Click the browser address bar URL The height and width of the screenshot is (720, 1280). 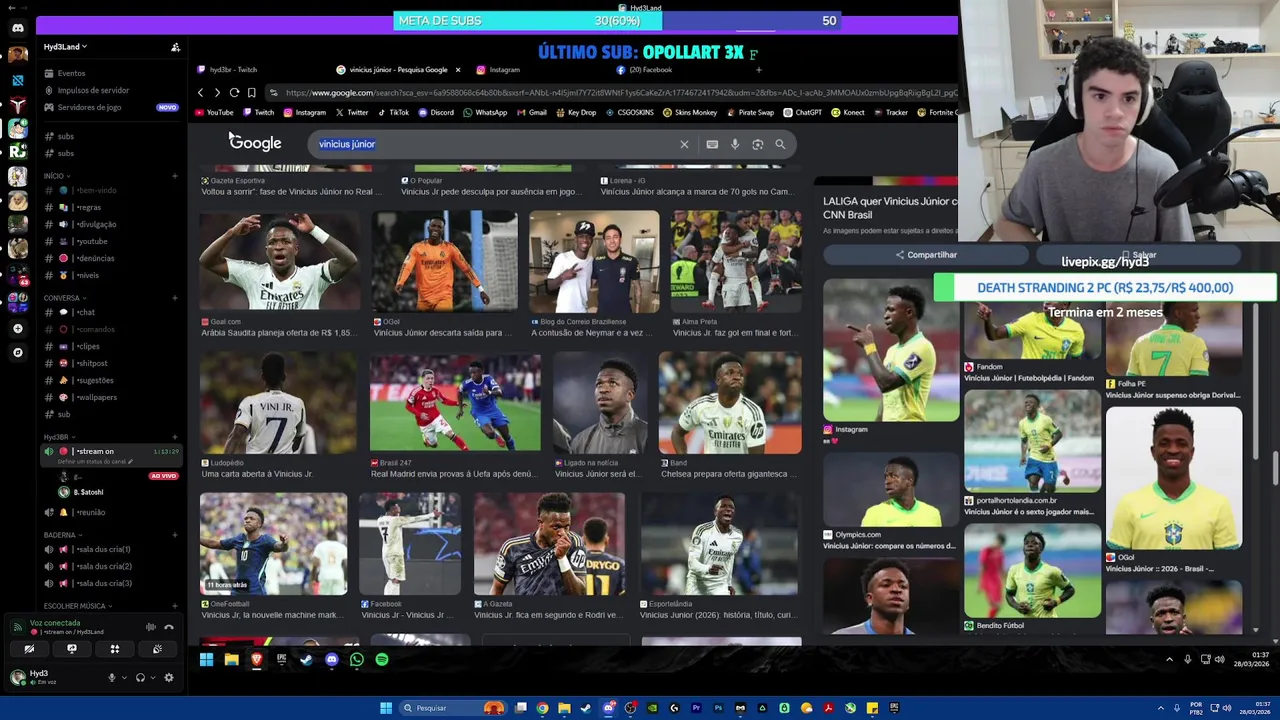[x=620, y=93]
